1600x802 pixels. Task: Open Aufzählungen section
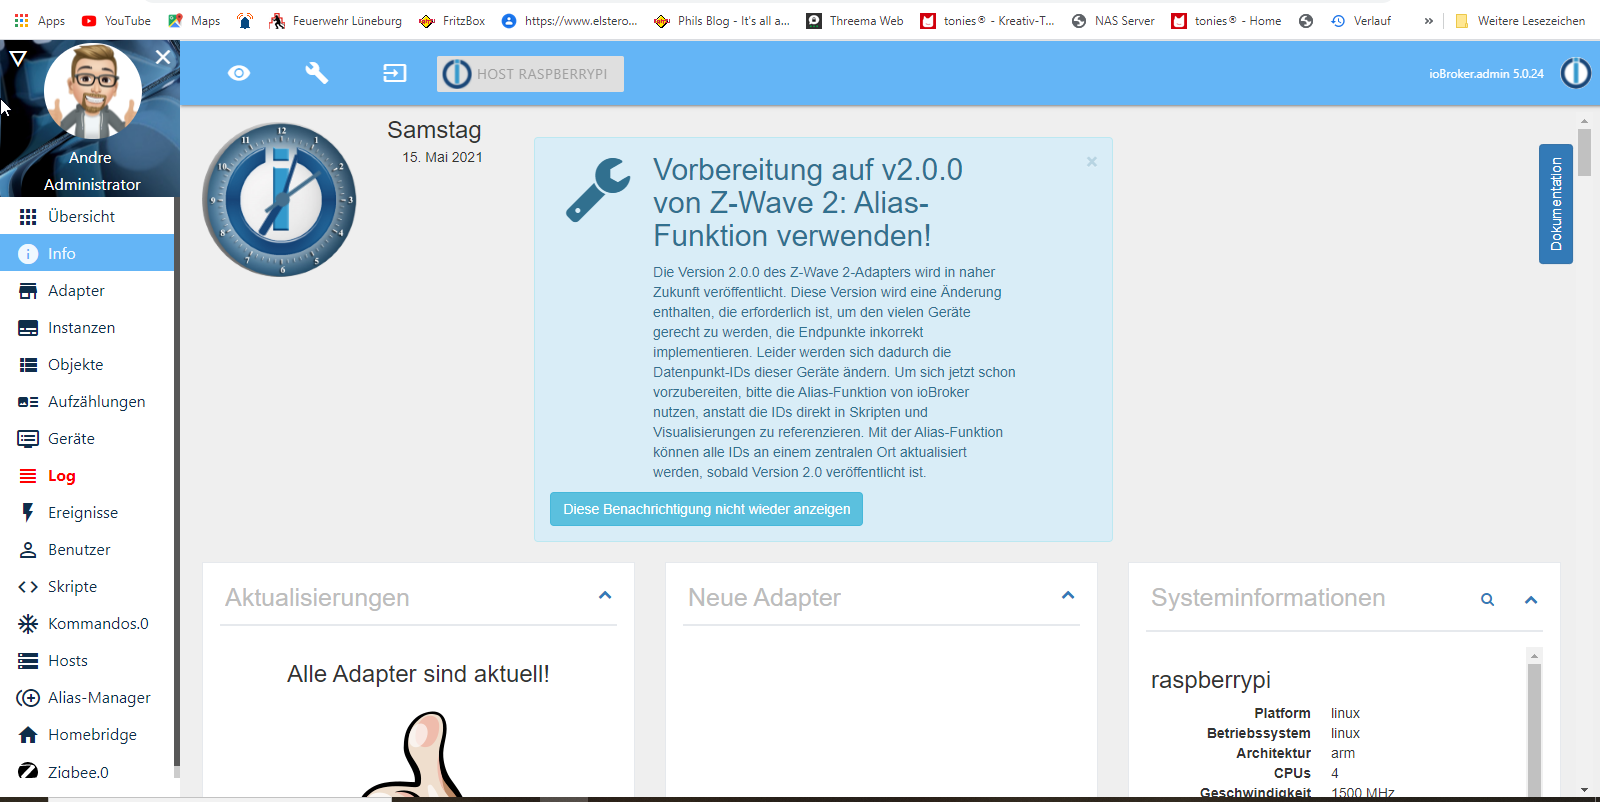pyautogui.click(x=87, y=401)
